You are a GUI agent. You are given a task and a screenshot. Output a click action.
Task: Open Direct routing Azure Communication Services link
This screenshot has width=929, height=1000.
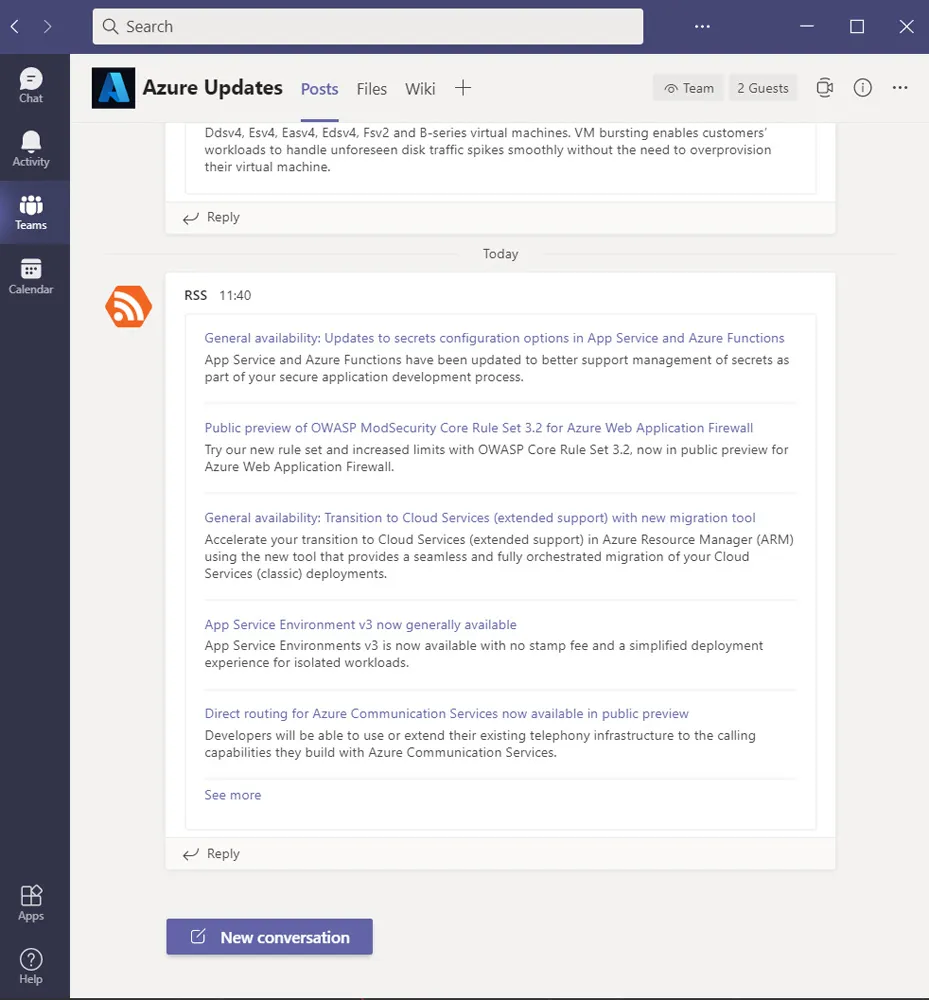pyautogui.click(x=446, y=714)
